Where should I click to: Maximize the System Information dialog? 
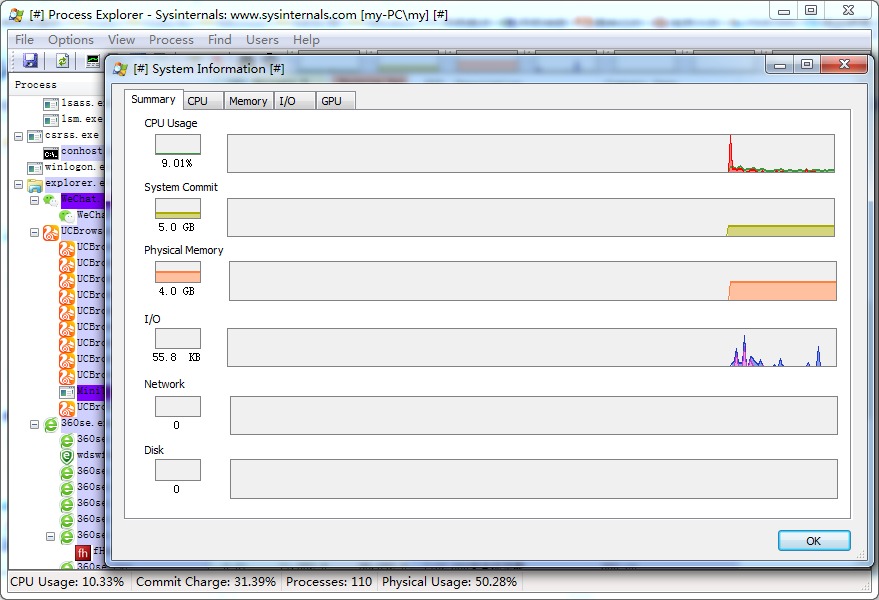tap(807, 64)
